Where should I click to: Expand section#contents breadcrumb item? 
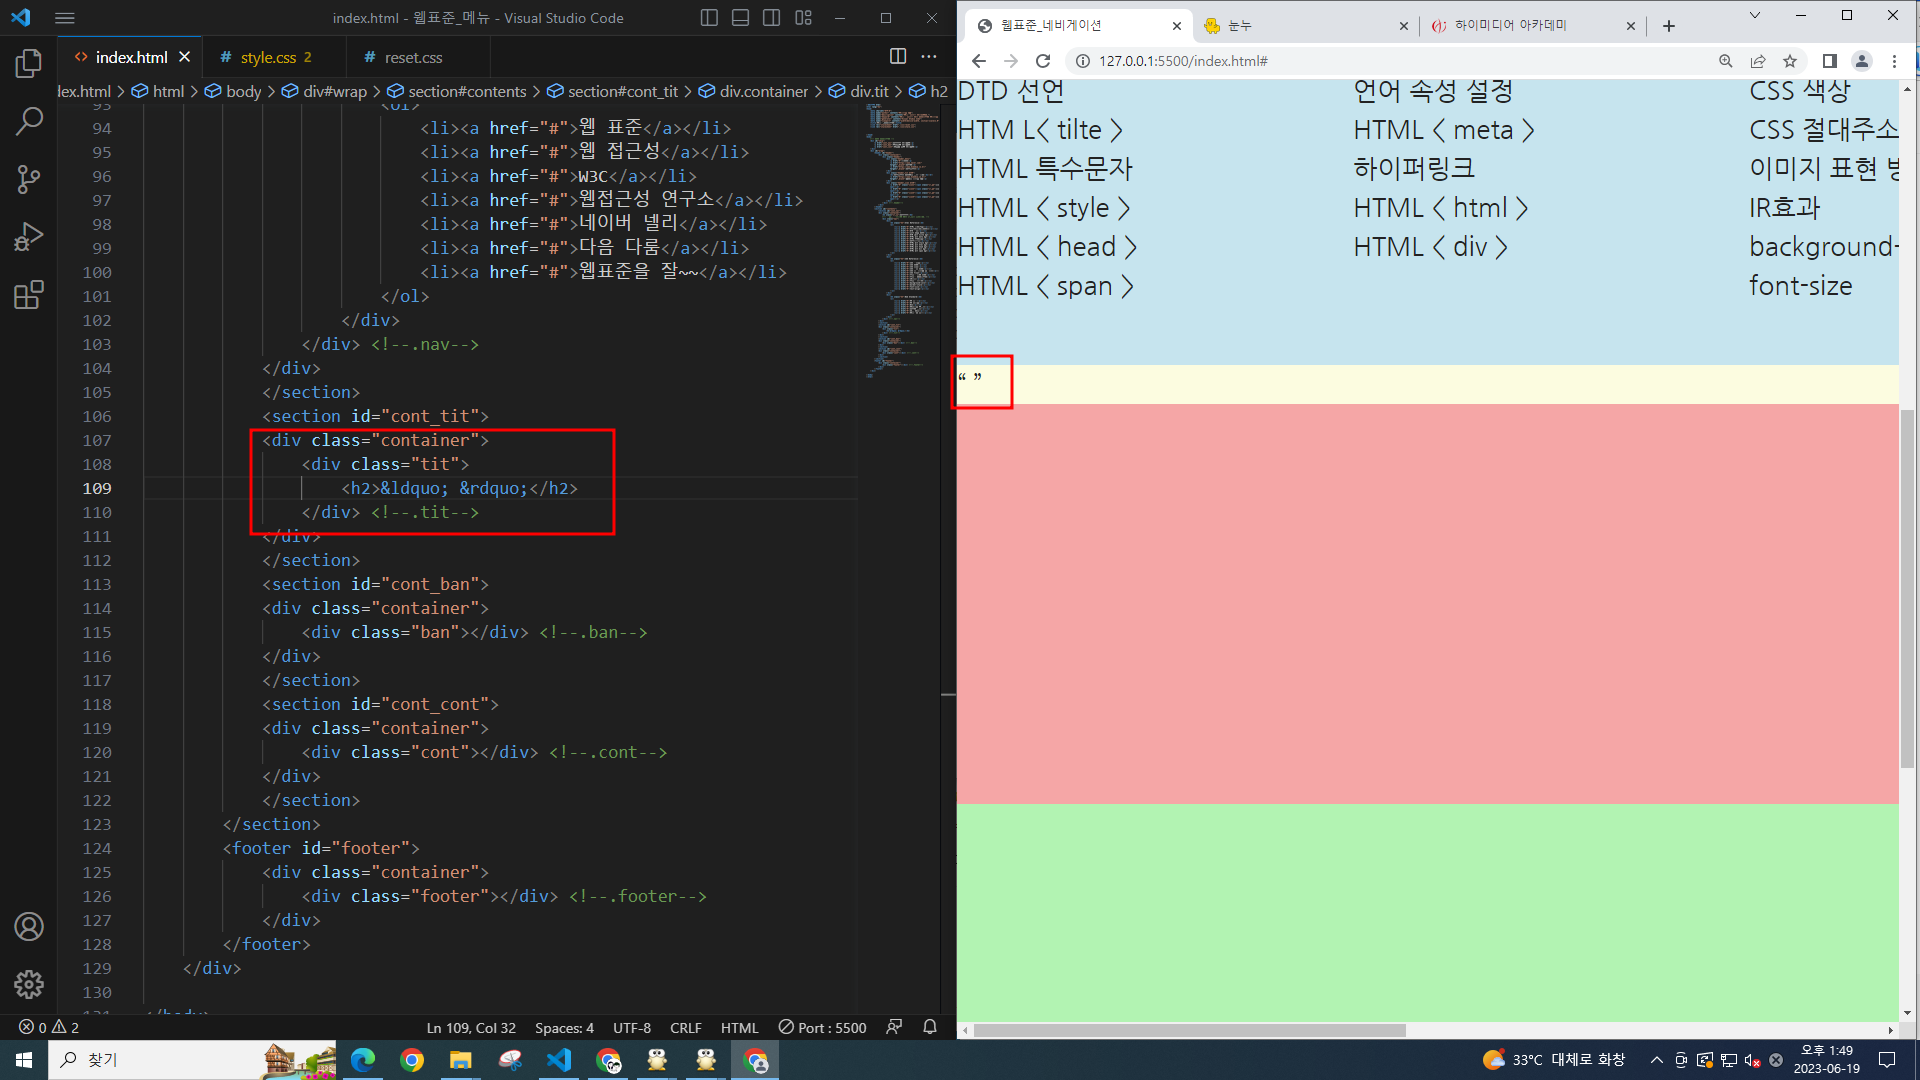466,91
